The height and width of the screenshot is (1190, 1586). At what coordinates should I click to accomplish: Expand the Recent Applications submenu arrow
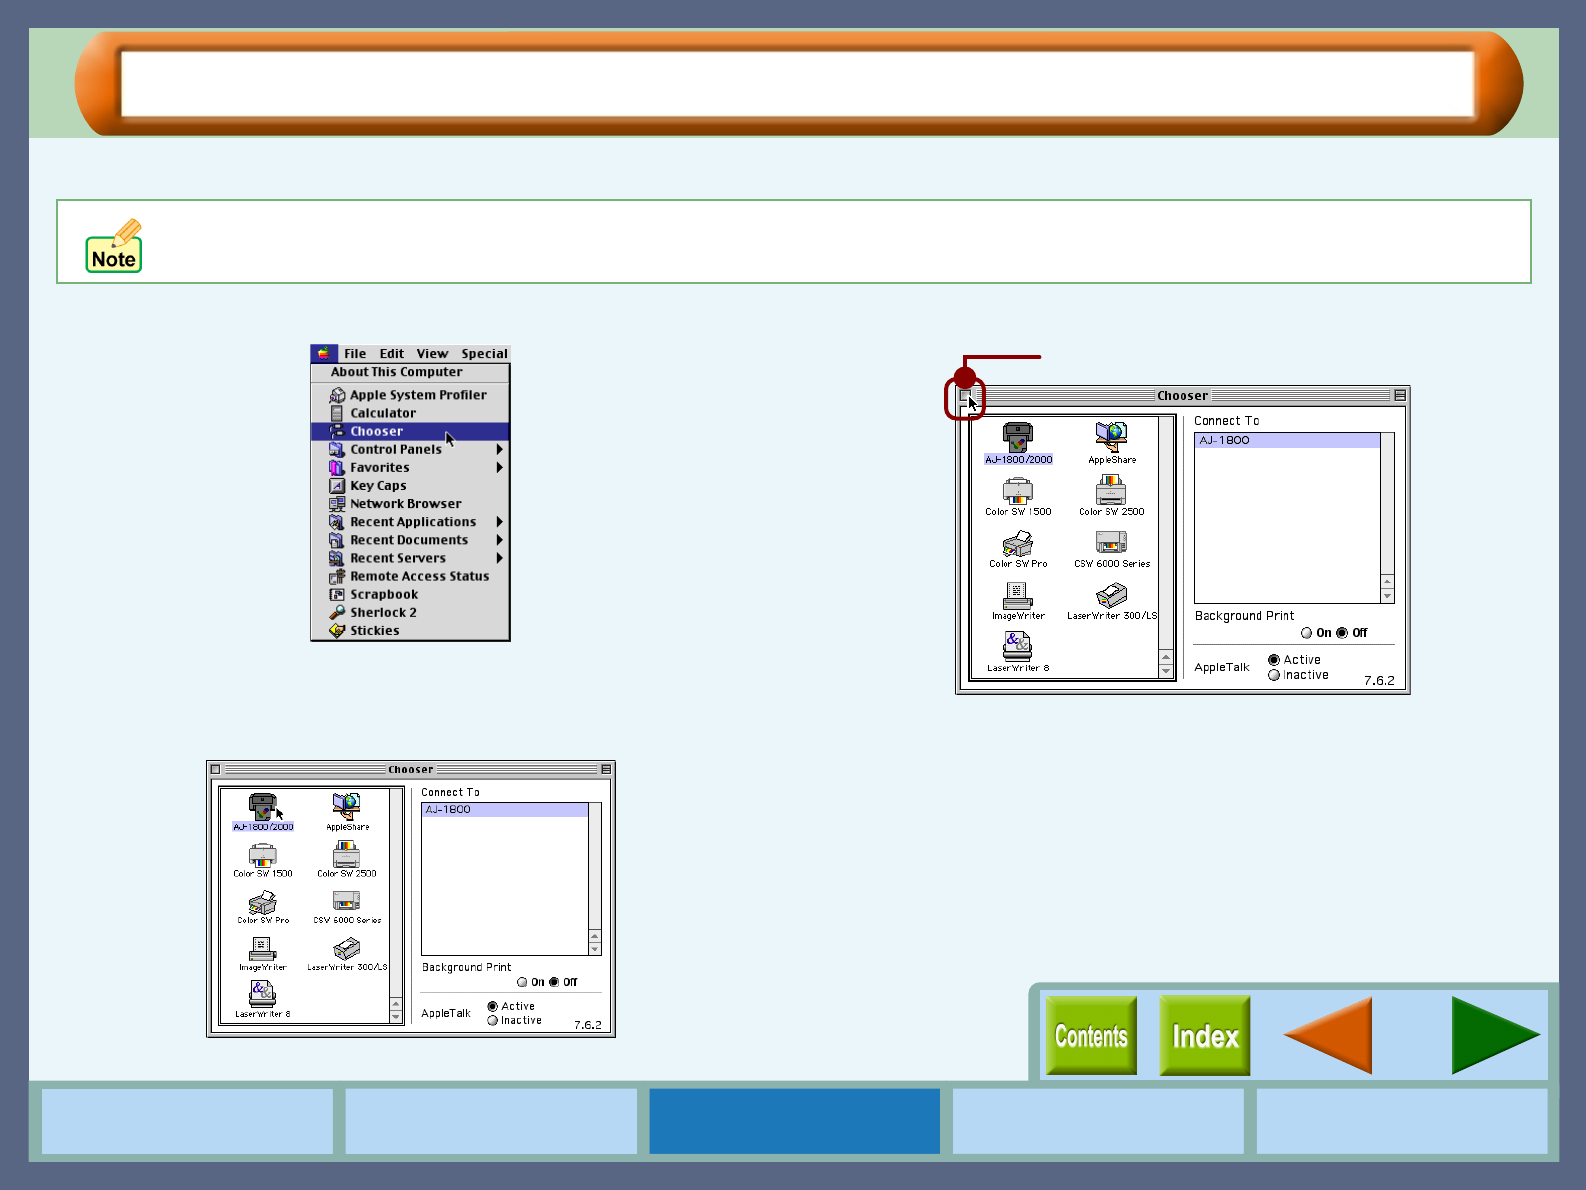(499, 522)
